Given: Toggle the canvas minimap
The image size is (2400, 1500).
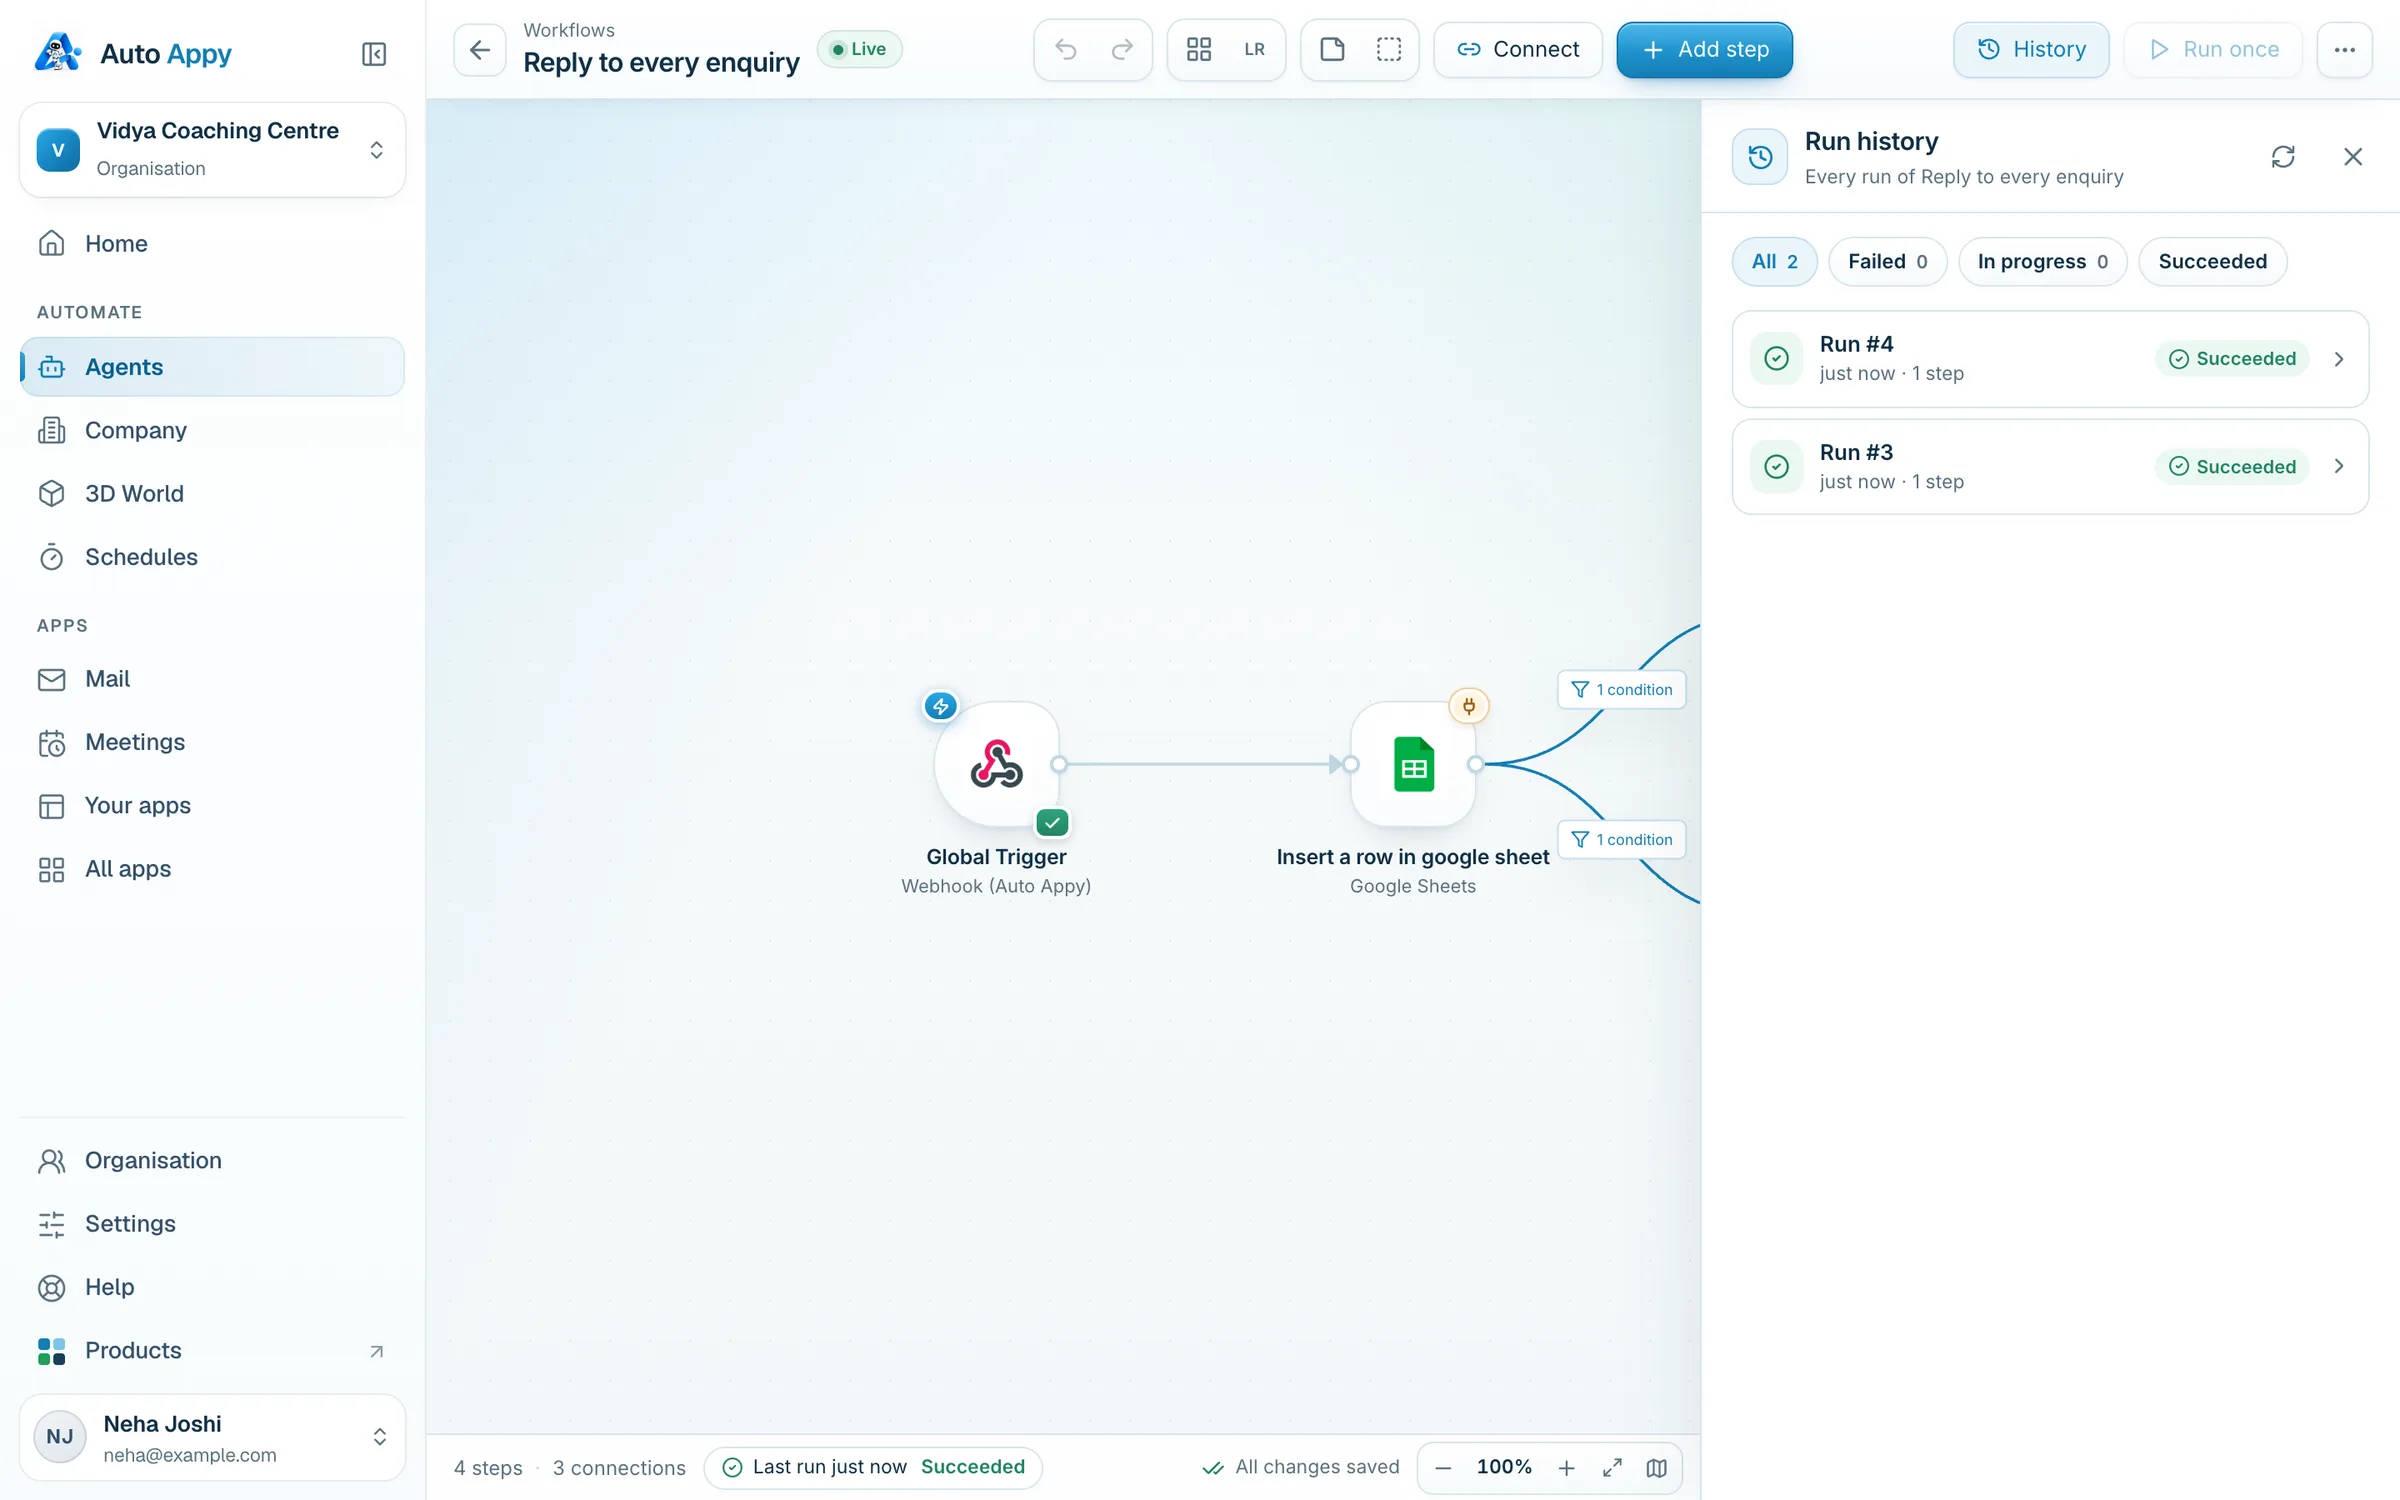Looking at the screenshot, I should 1657,1467.
